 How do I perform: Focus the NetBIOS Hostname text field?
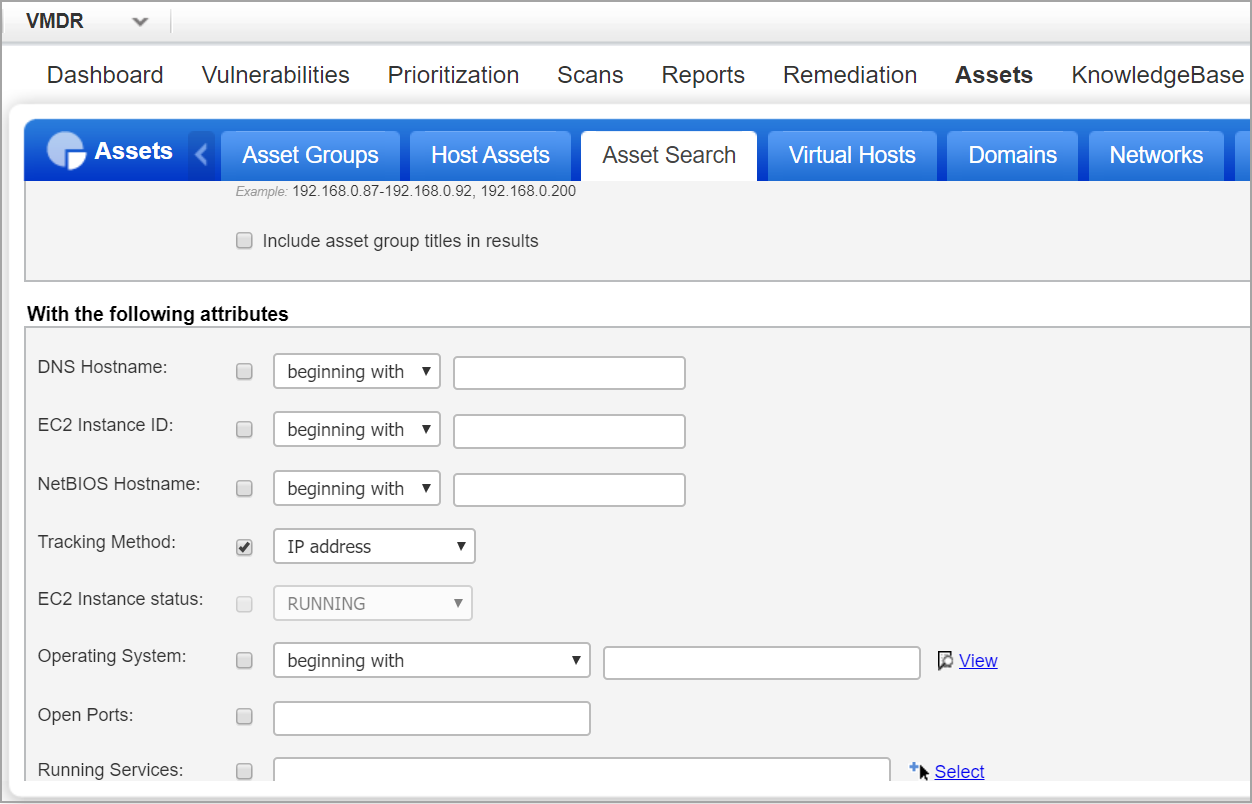[569, 489]
